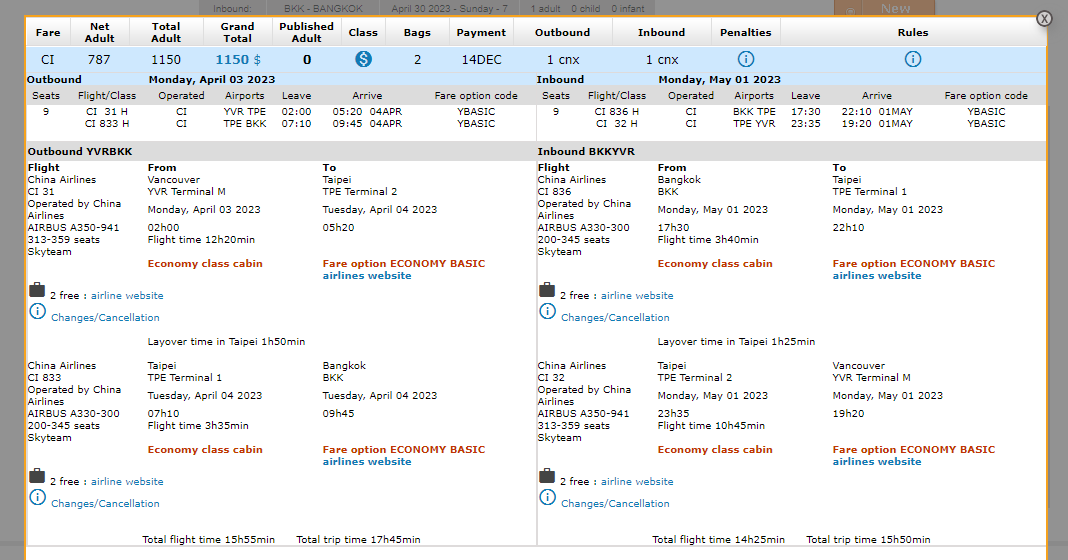
Task: Click baggage suitcase icon for CI 32
Action: click(547, 476)
